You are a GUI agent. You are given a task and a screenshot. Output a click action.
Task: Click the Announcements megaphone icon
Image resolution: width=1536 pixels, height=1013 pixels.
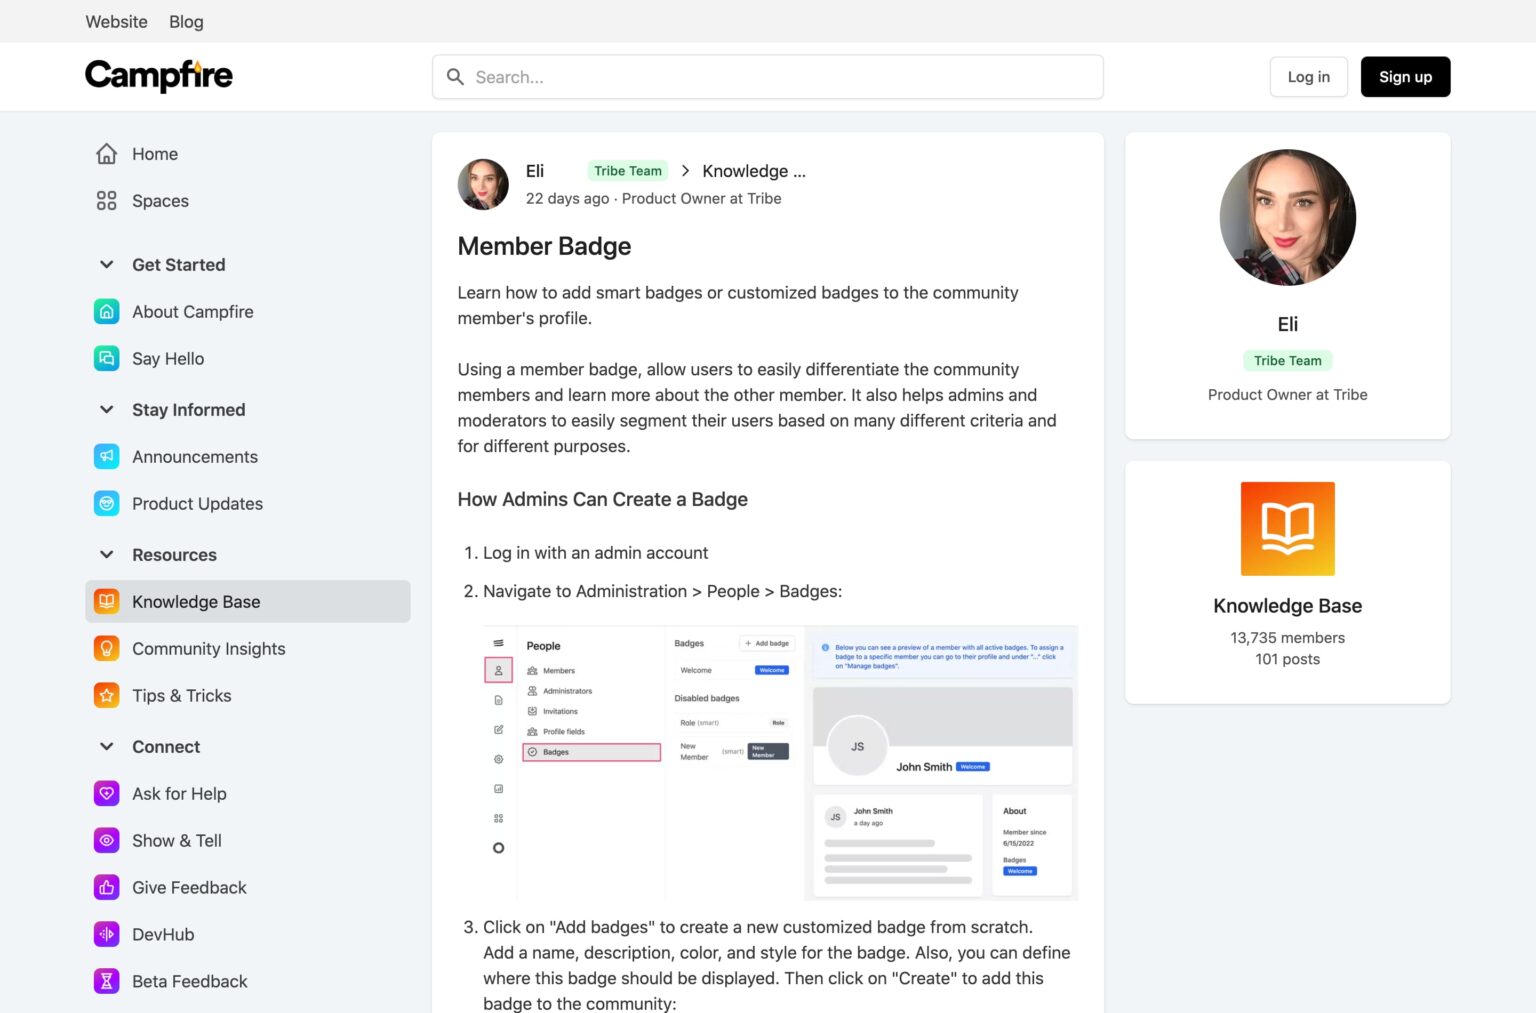(107, 456)
